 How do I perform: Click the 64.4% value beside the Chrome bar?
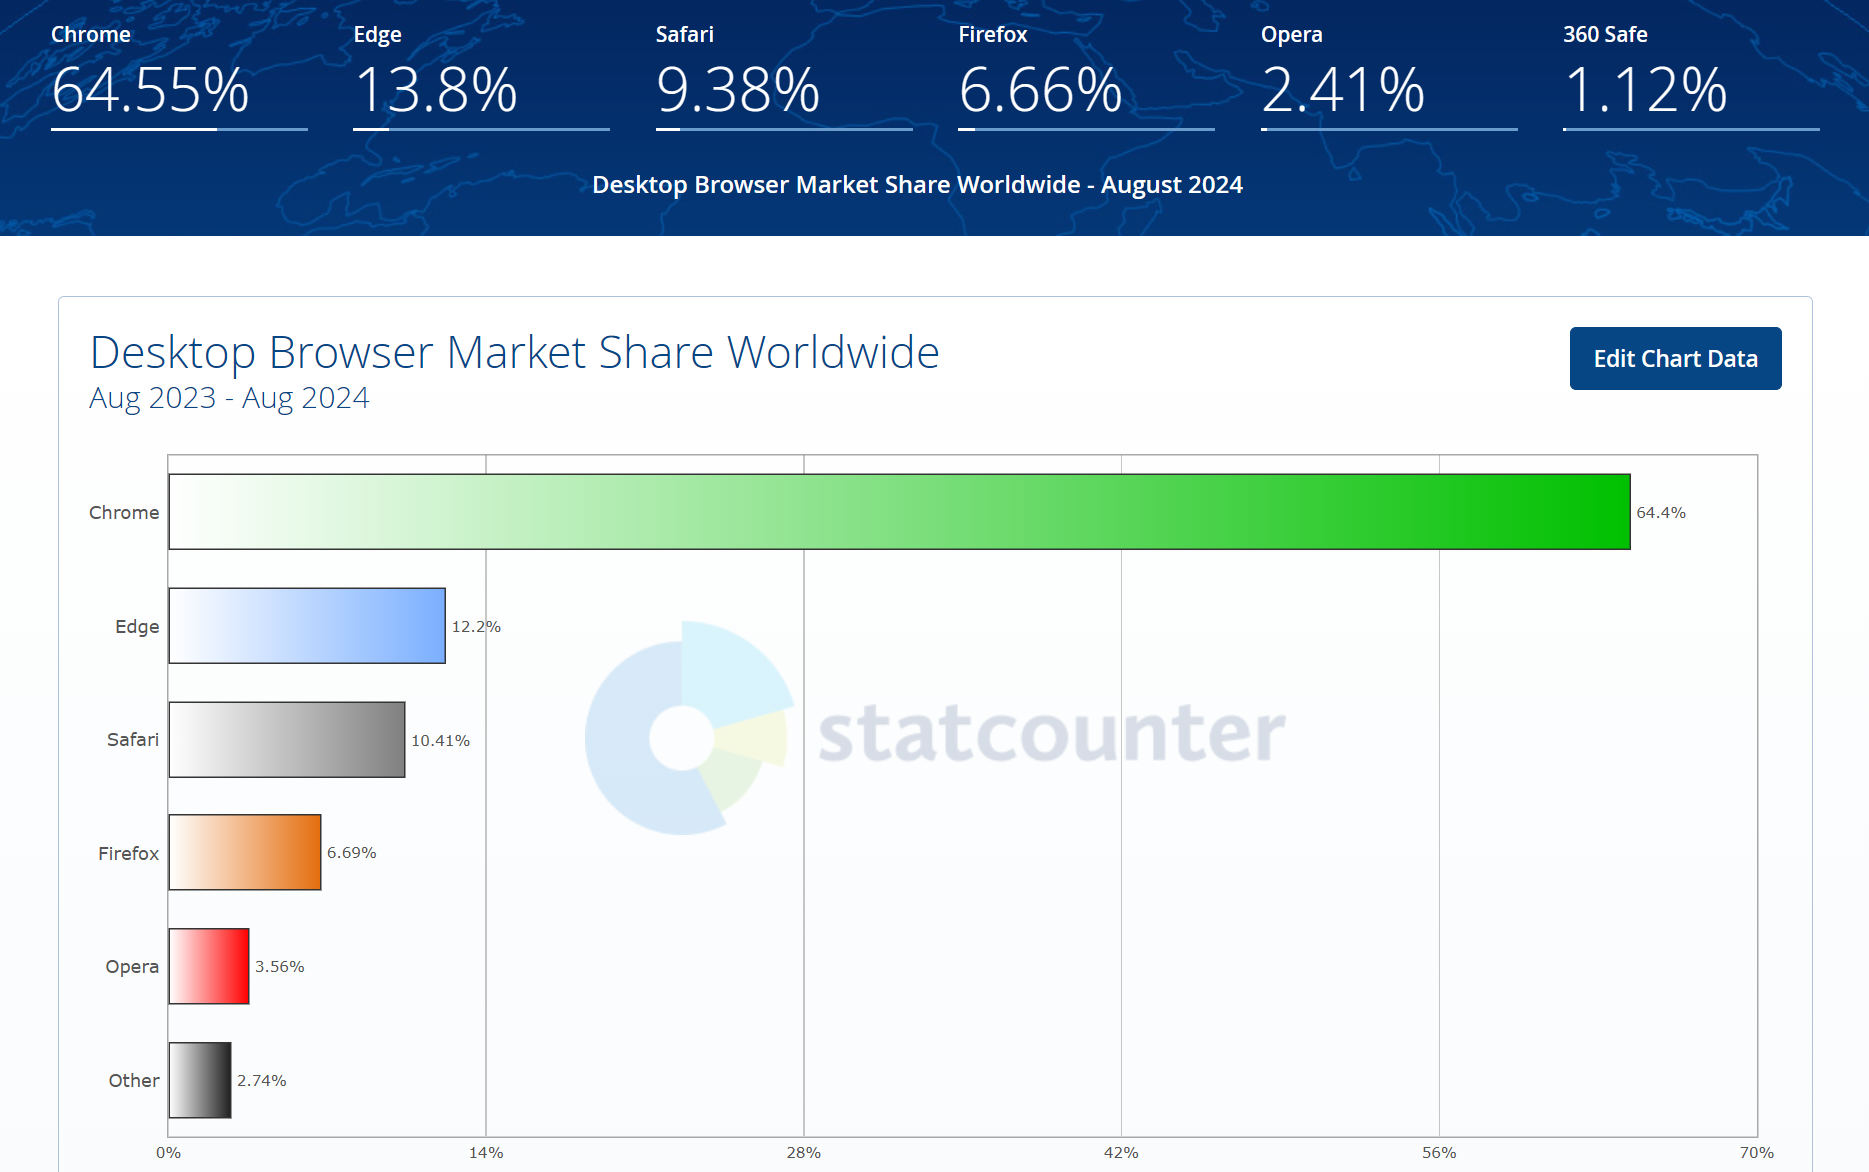click(x=1661, y=513)
